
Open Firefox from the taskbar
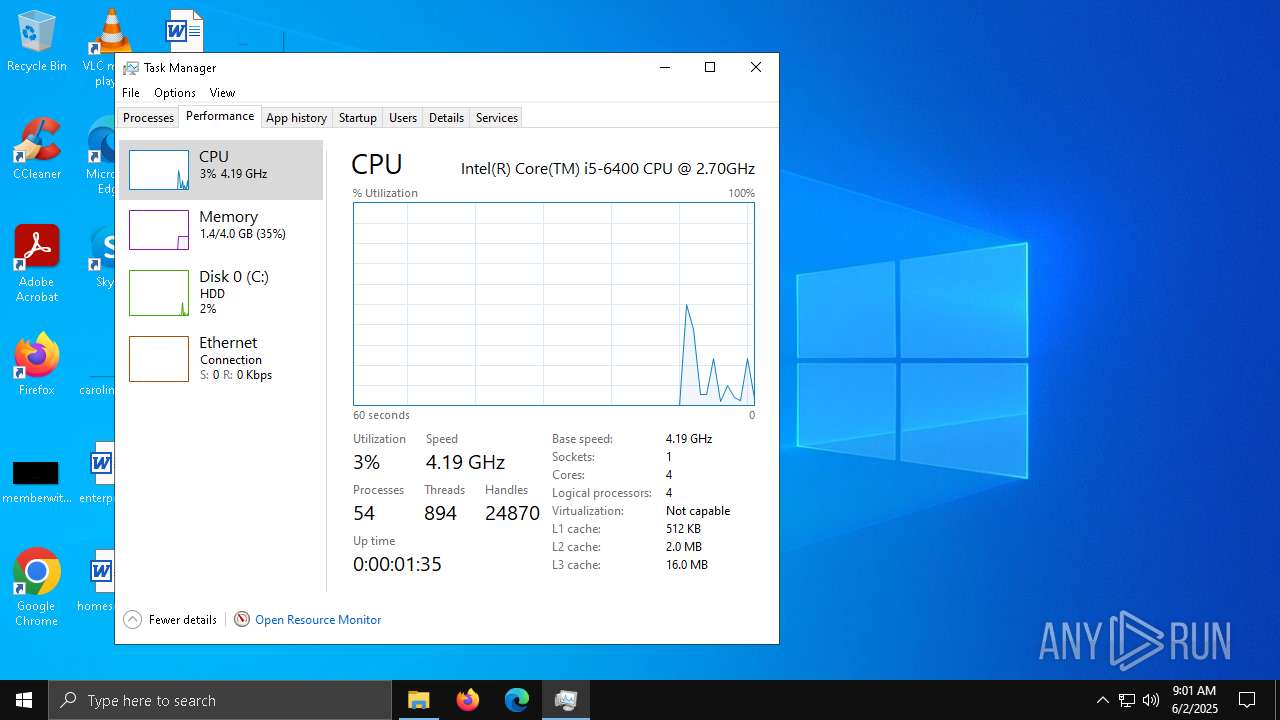467,700
